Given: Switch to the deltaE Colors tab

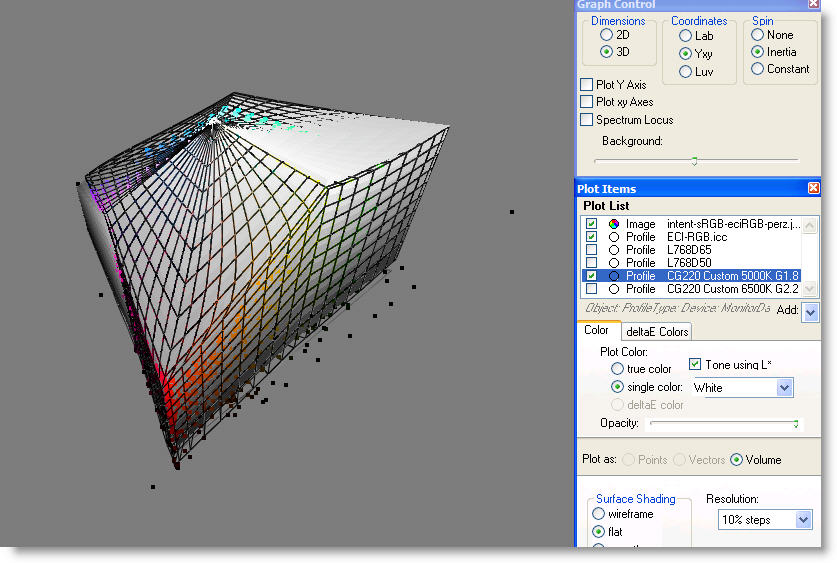Looking at the screenshot, I should tap(656, 332).
